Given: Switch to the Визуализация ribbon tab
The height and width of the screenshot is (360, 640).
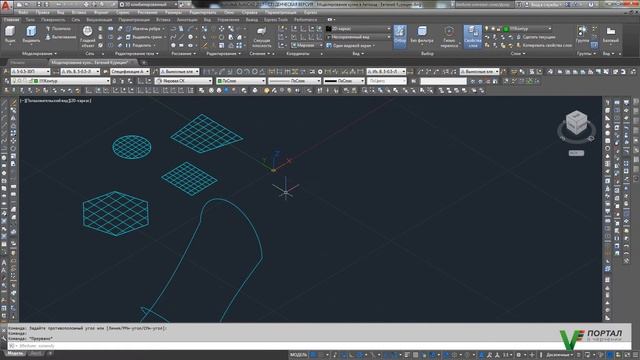Looking at the screenshot, I should point(99,20).
